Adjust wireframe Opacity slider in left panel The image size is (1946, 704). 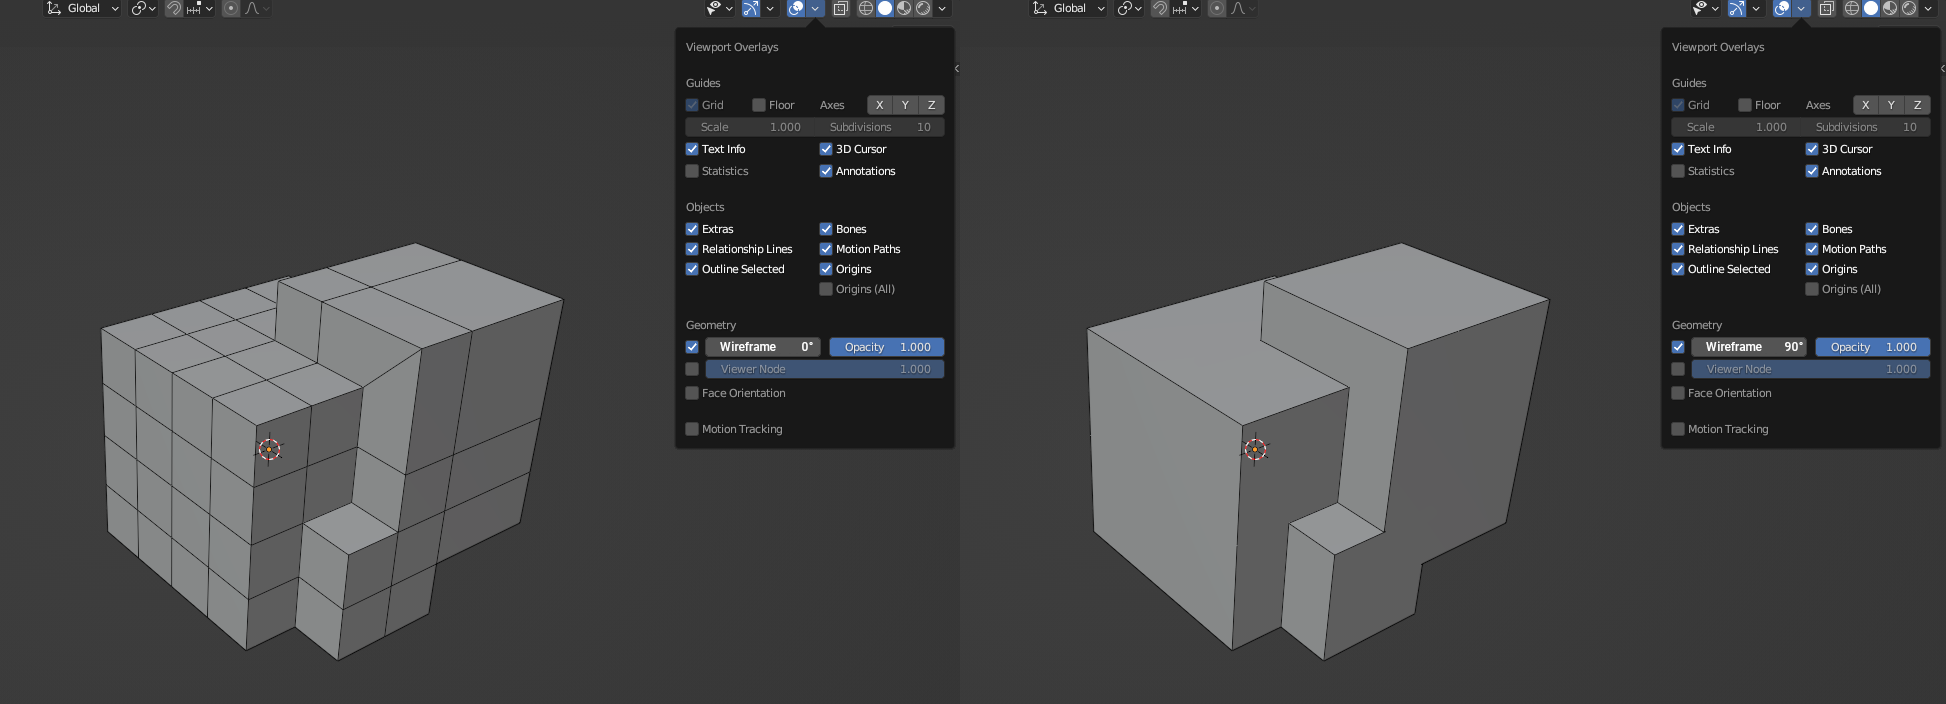tap(887, 347)
